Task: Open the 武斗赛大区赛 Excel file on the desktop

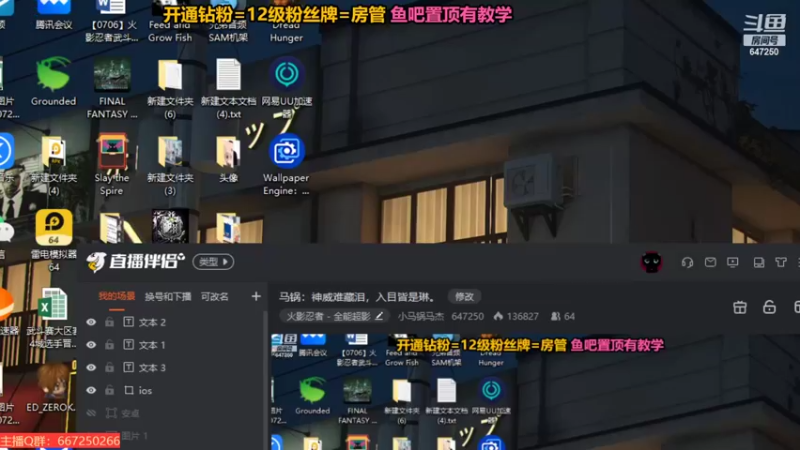Action: point(53,317)
